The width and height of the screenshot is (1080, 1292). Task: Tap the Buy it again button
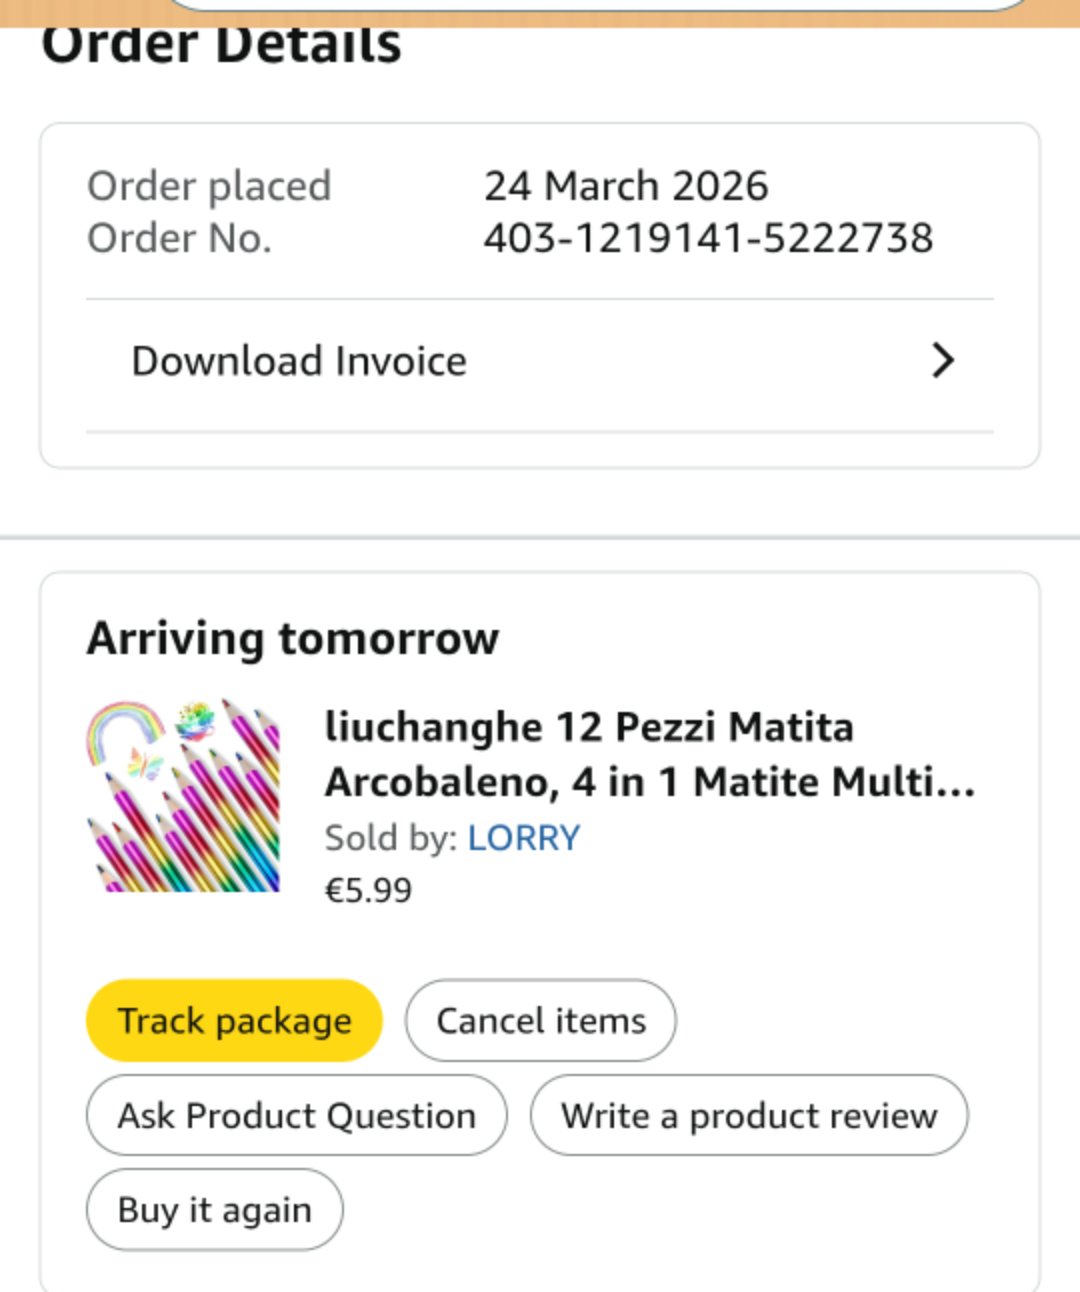214,1210
